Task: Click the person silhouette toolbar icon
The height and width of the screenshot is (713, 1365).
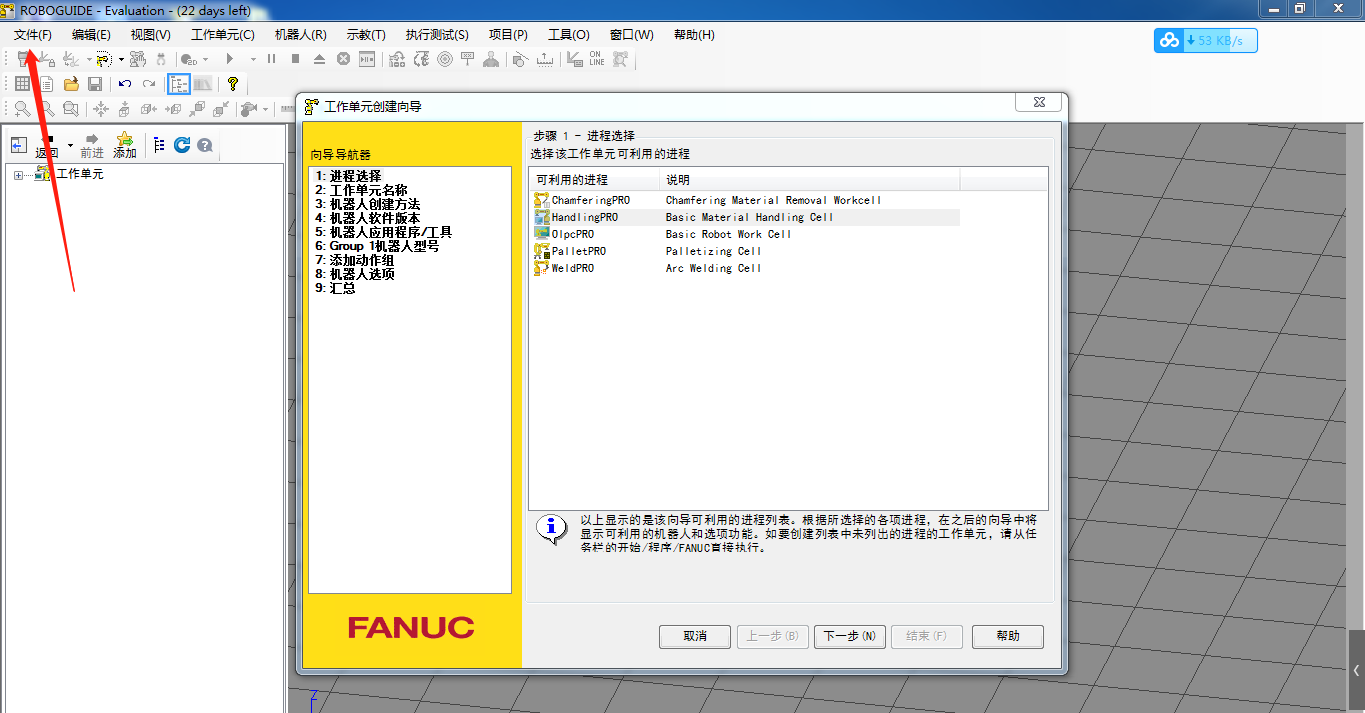Action: tap(490, 59)
